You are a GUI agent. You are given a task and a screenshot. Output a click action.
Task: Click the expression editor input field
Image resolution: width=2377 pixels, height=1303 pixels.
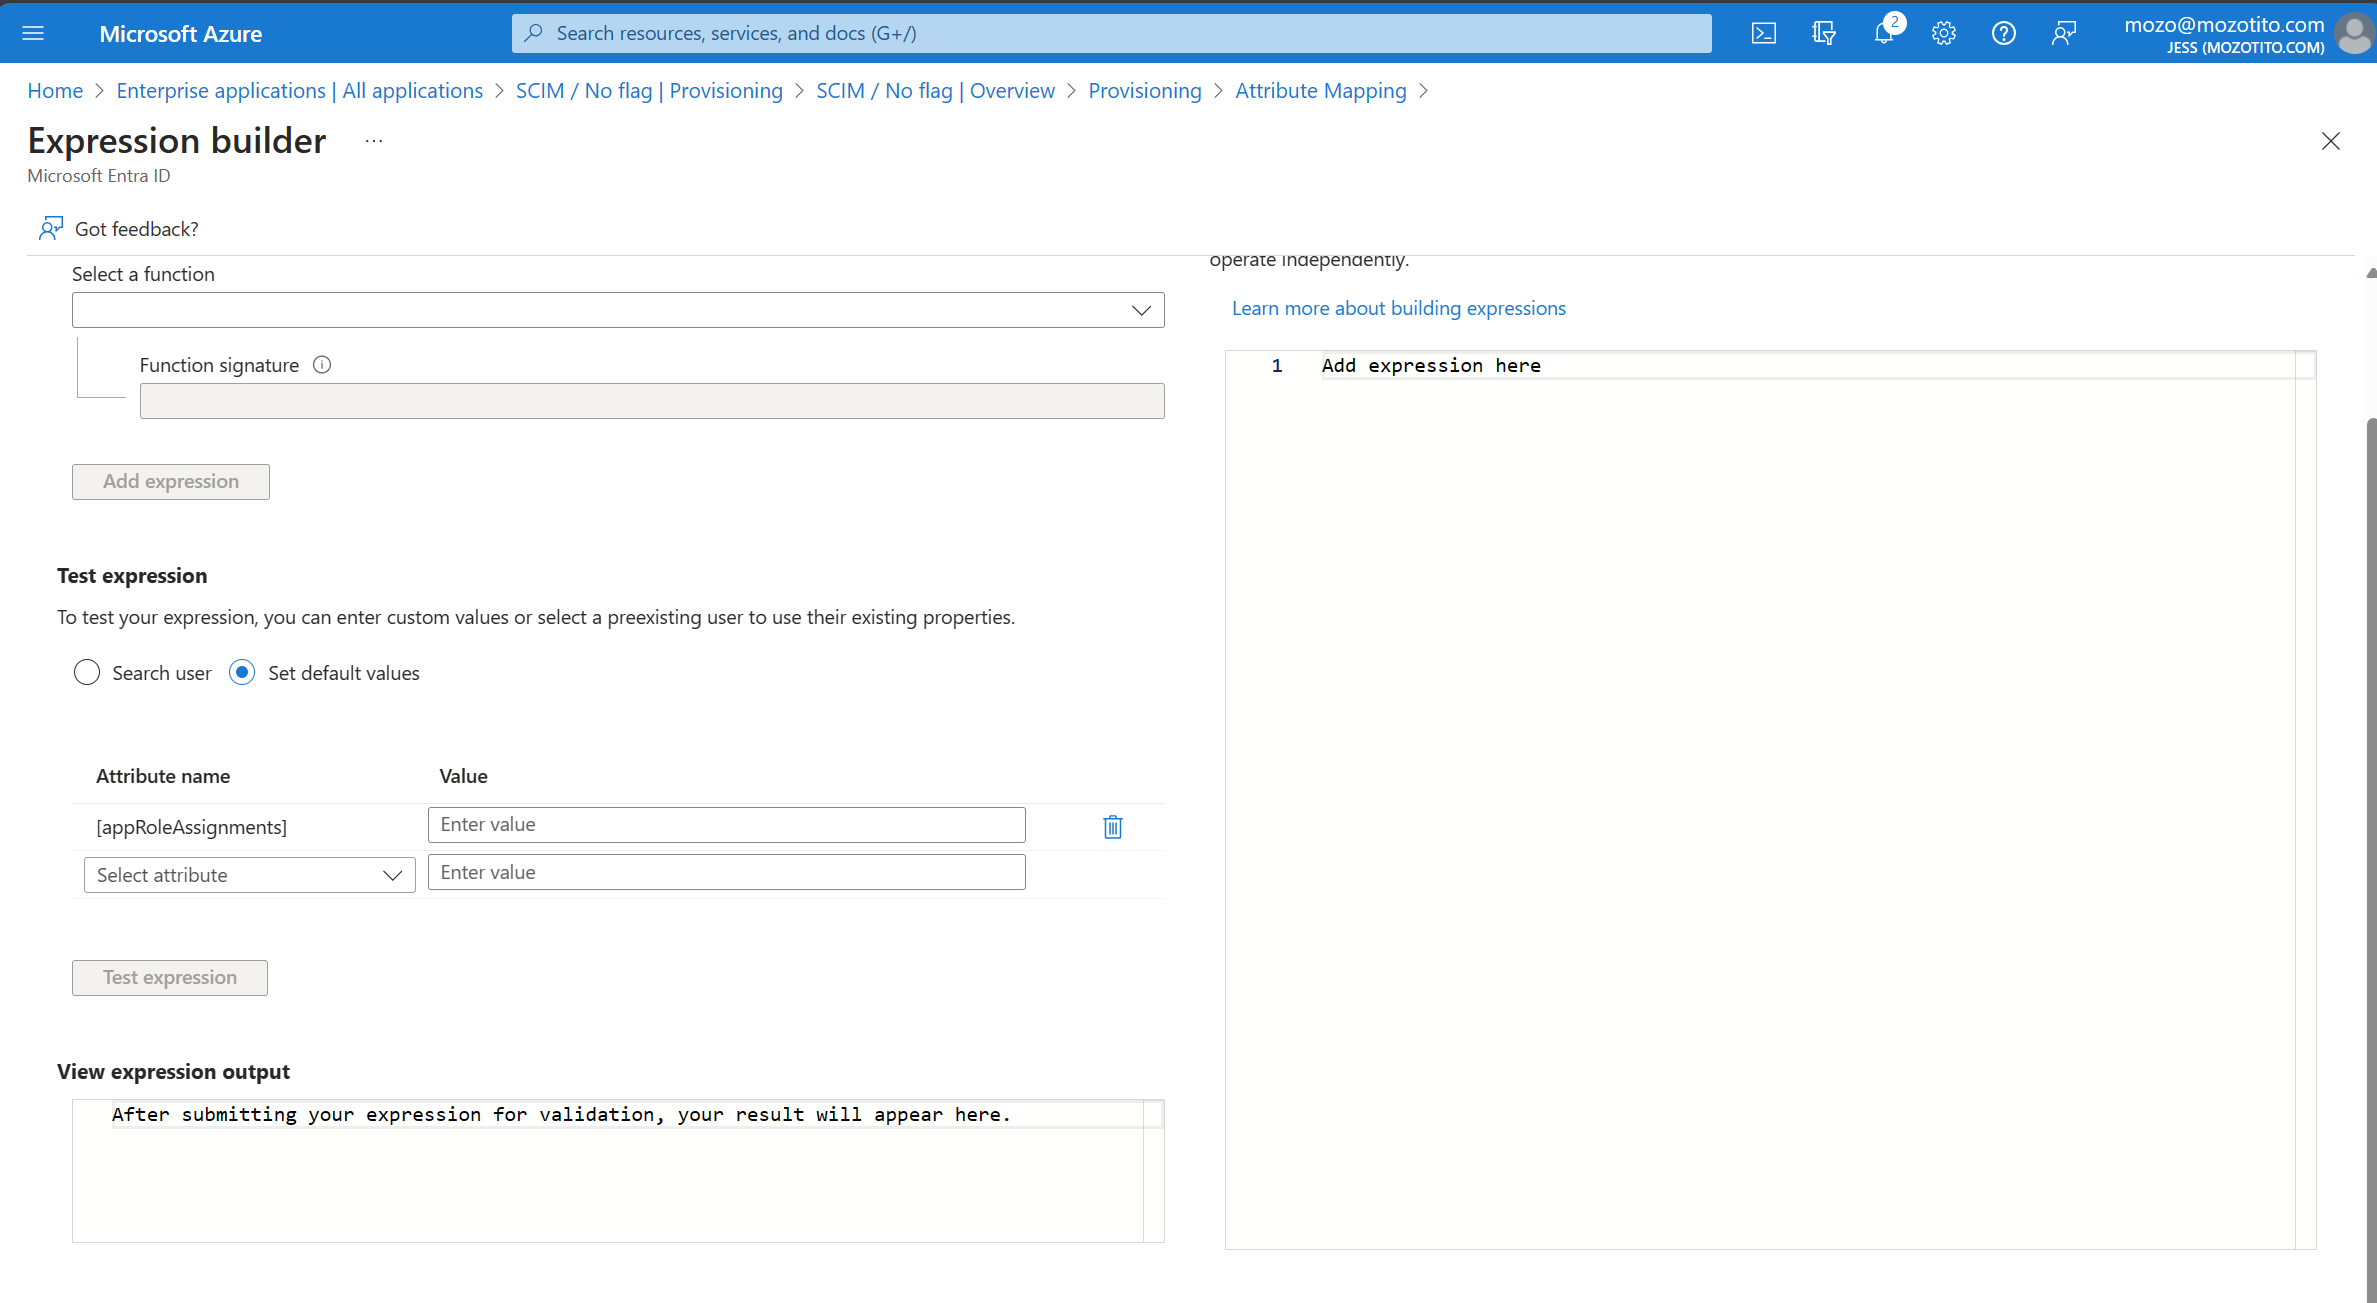tap(1764, 366)
